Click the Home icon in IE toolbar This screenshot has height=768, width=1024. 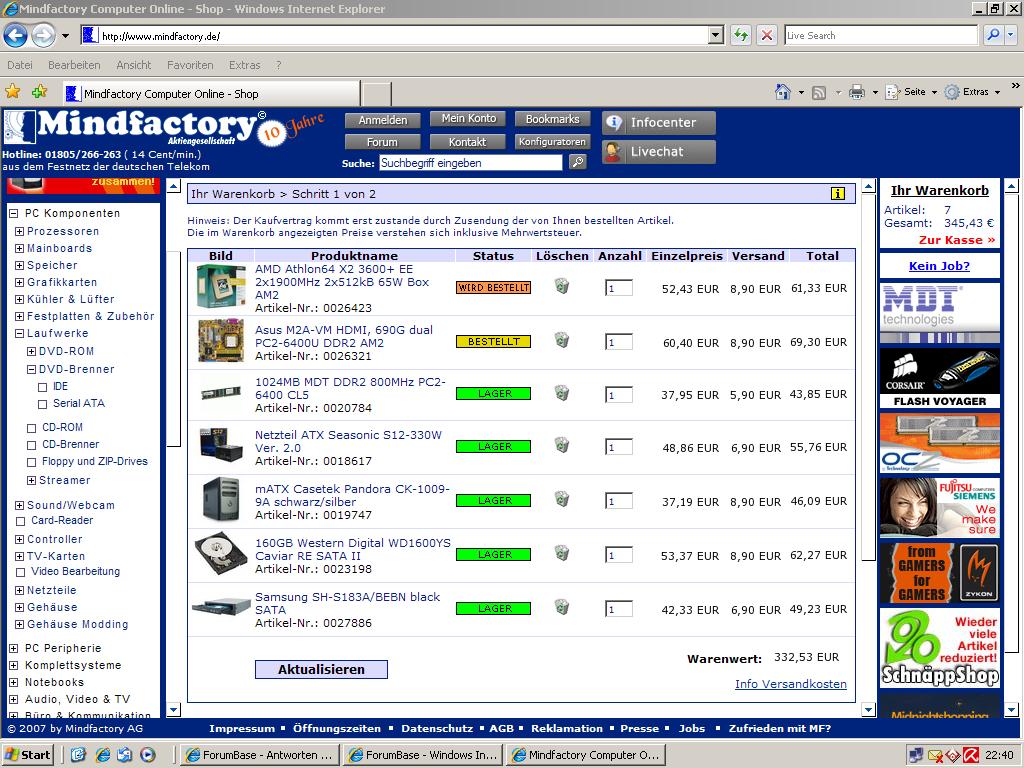(x=782, y=92)
